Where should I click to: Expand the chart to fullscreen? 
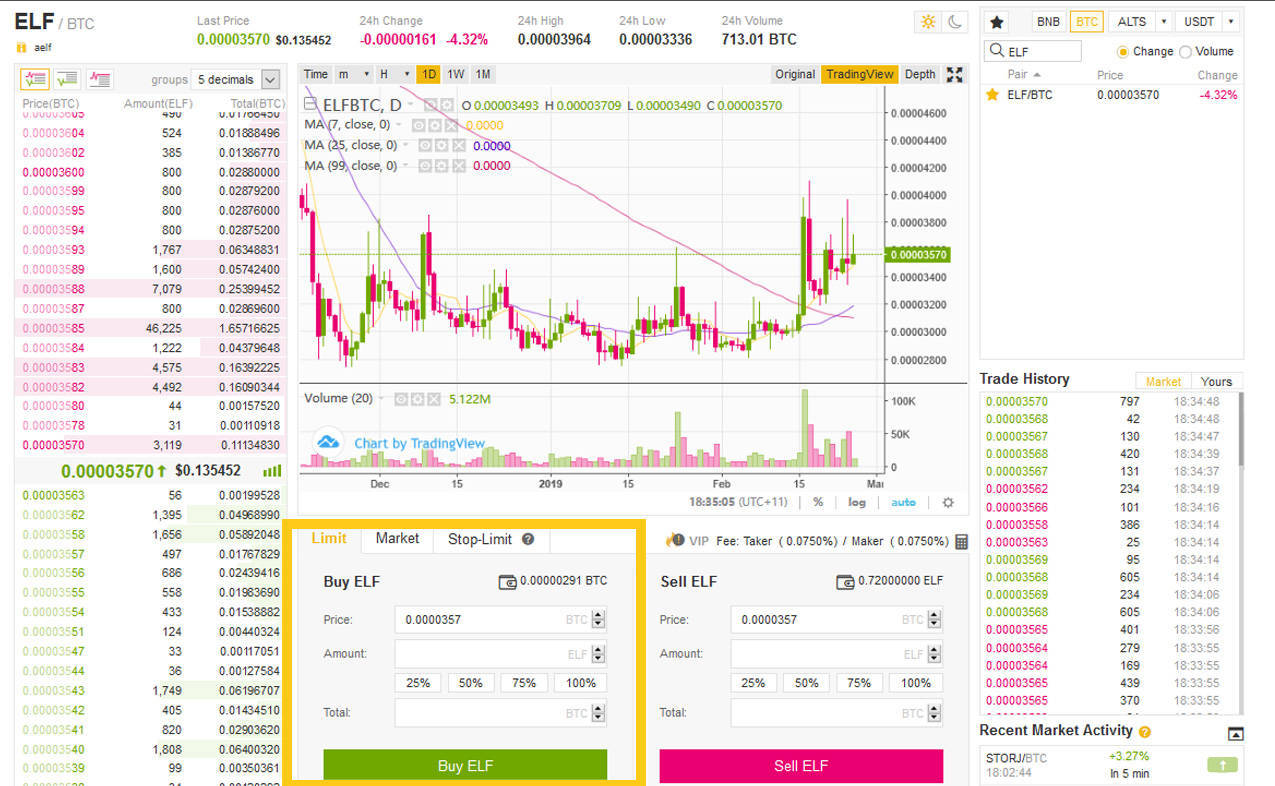pos(954,74)
